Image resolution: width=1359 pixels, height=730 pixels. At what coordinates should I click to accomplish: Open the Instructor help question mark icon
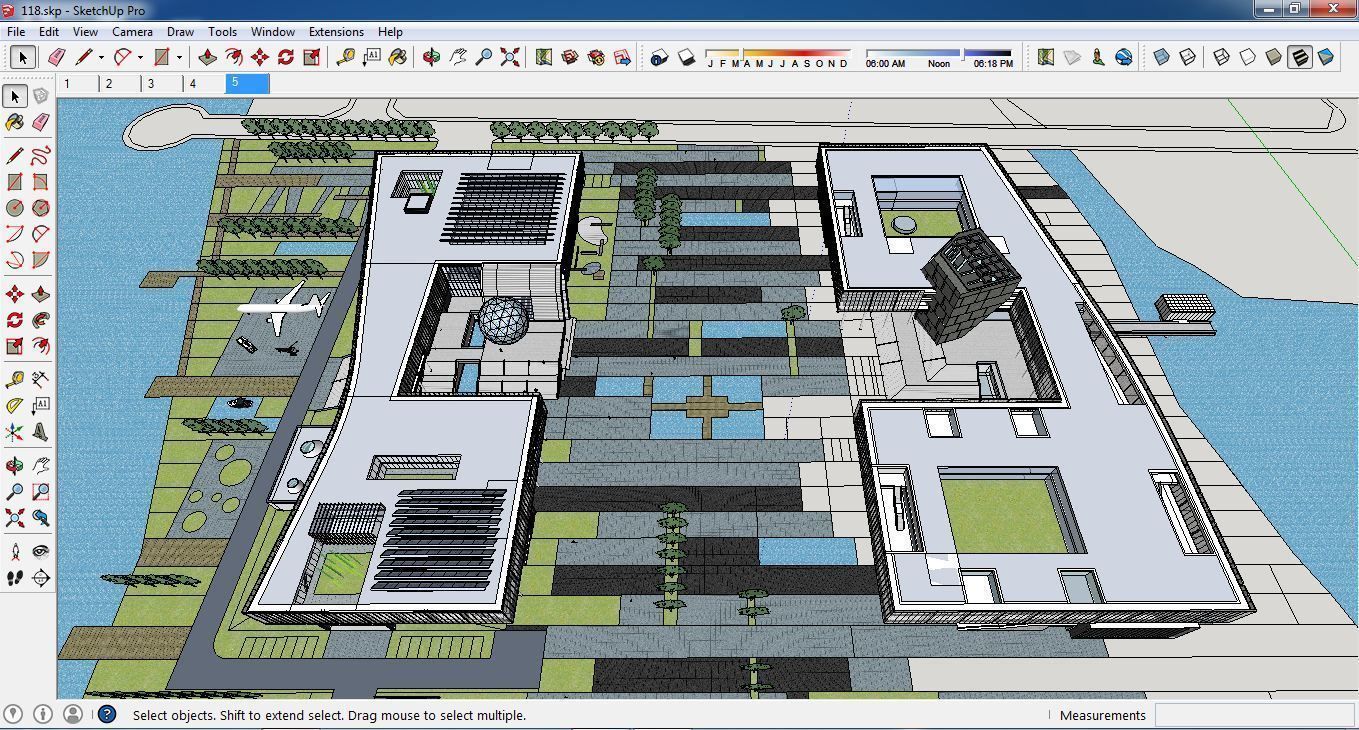pos(107,714)
